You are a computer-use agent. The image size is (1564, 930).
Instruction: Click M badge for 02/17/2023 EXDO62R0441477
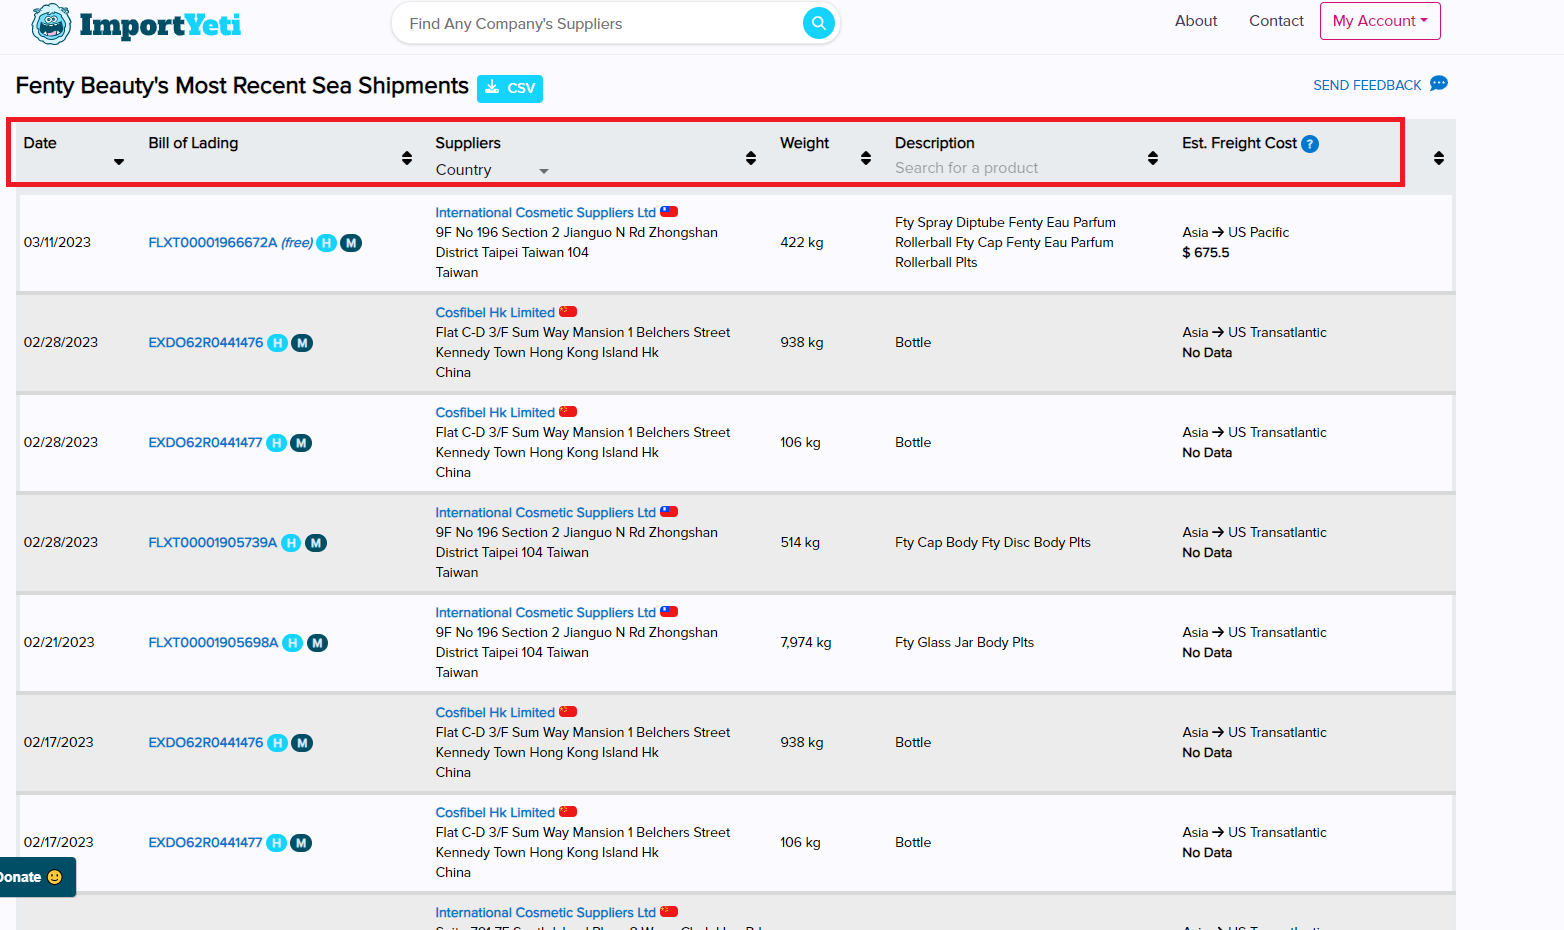click(x=301, y=843)
